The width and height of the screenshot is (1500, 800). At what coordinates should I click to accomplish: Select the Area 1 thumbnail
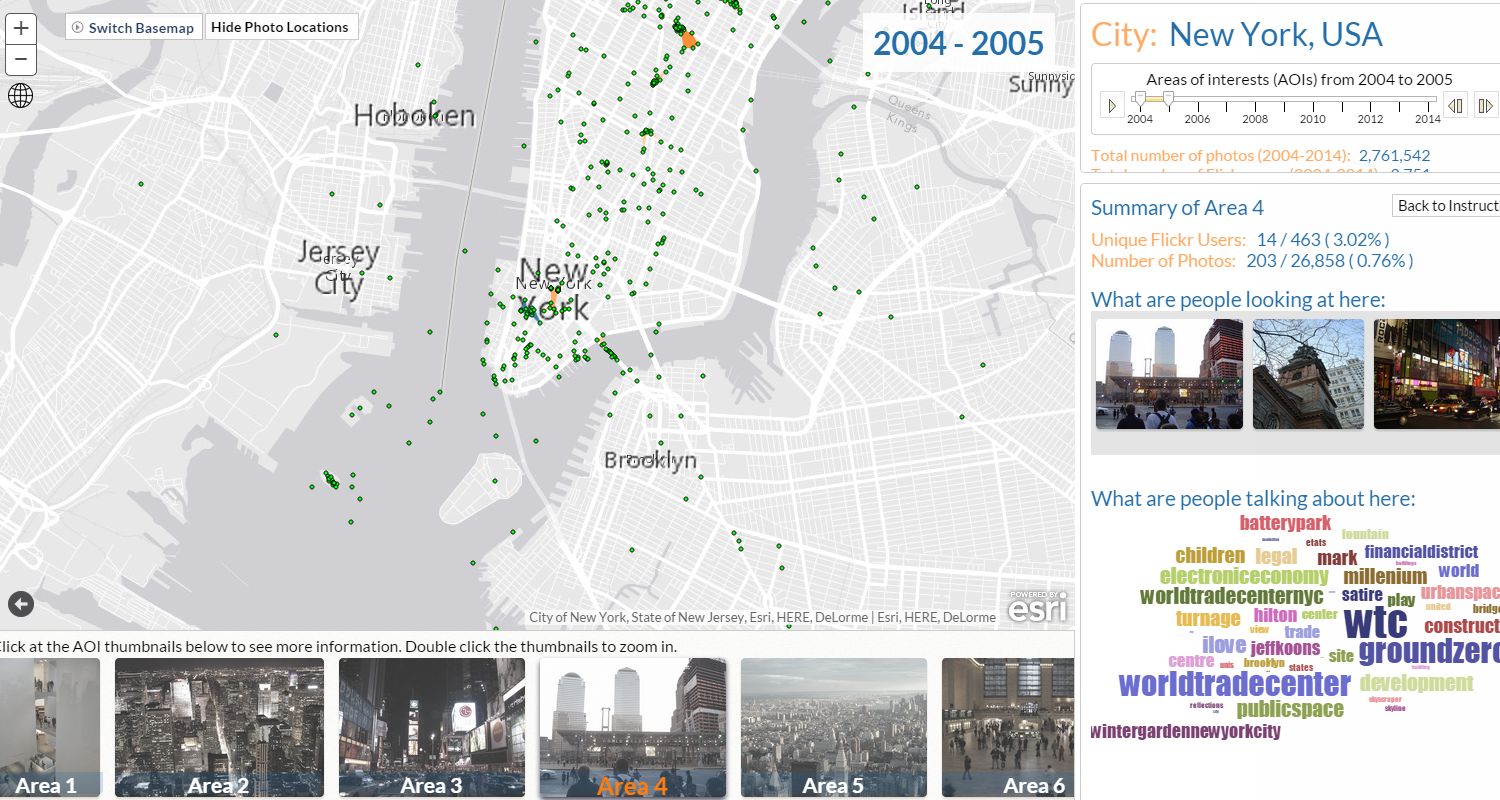(50, 727)
